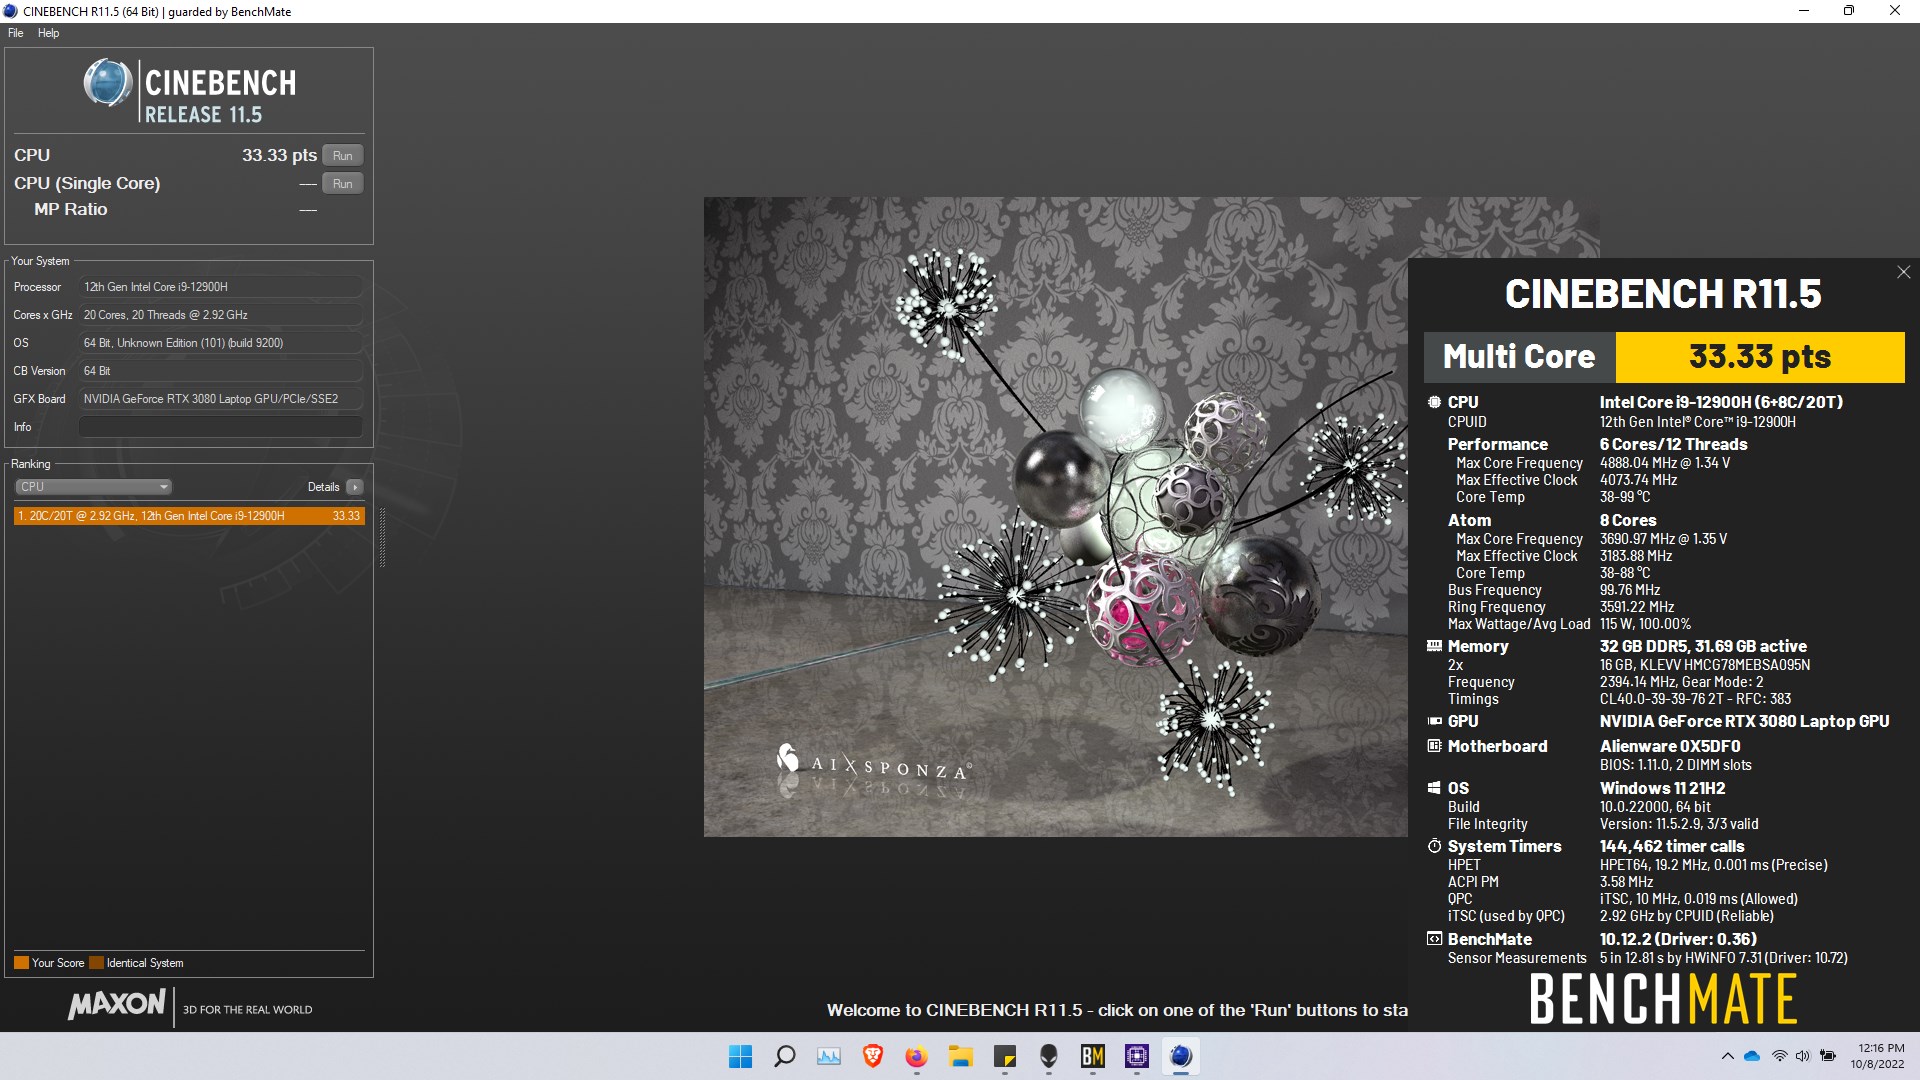
Task: Open File Explorer from taskbar
Action: point(960,1056)
